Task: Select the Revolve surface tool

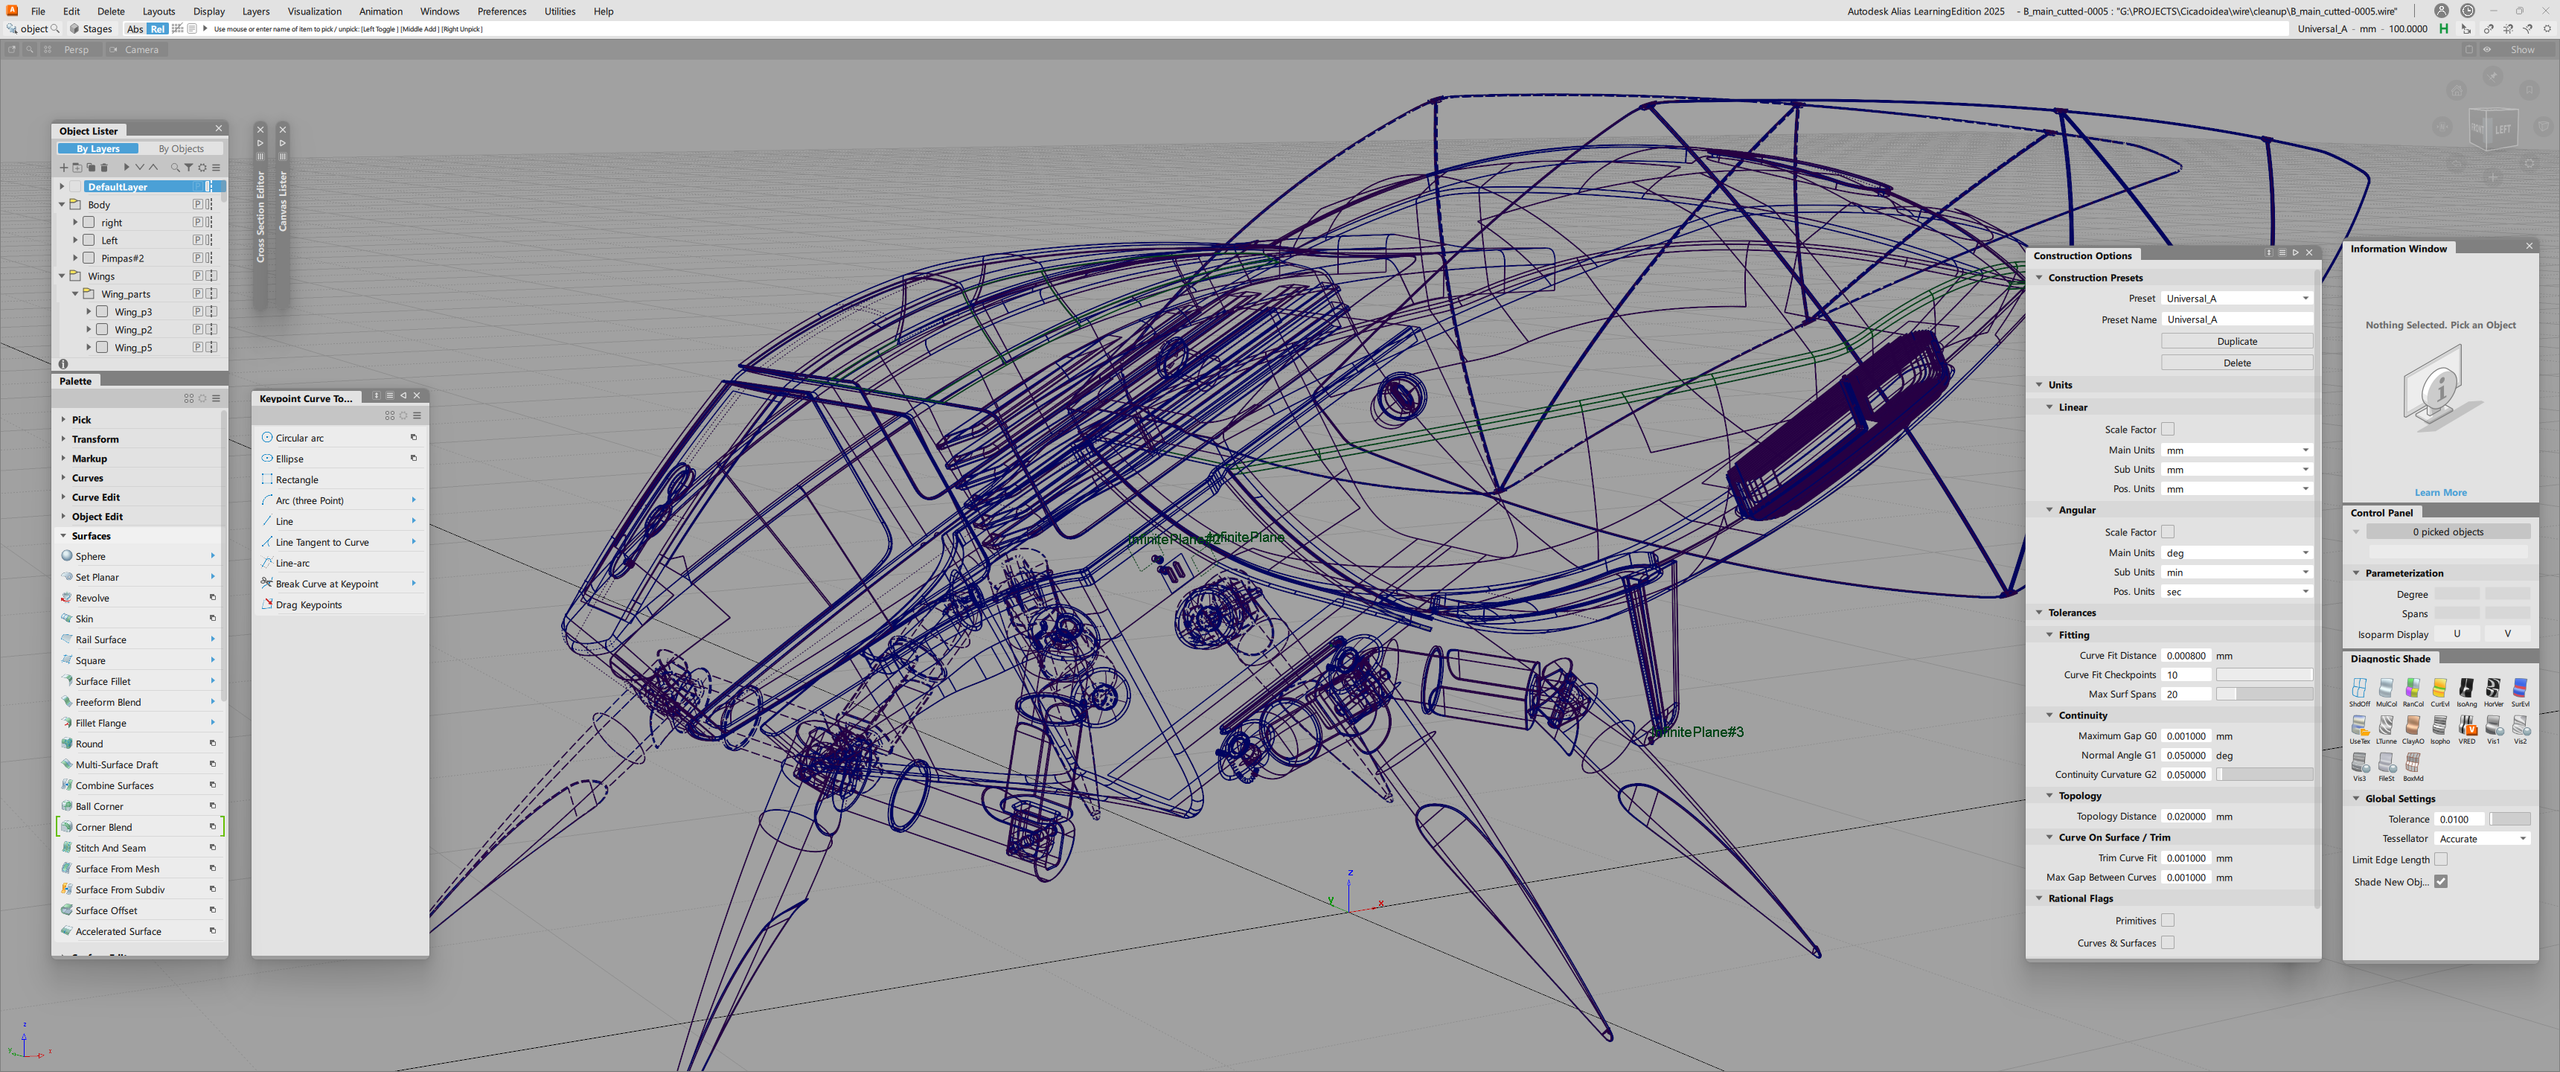Action: (92, 598)
